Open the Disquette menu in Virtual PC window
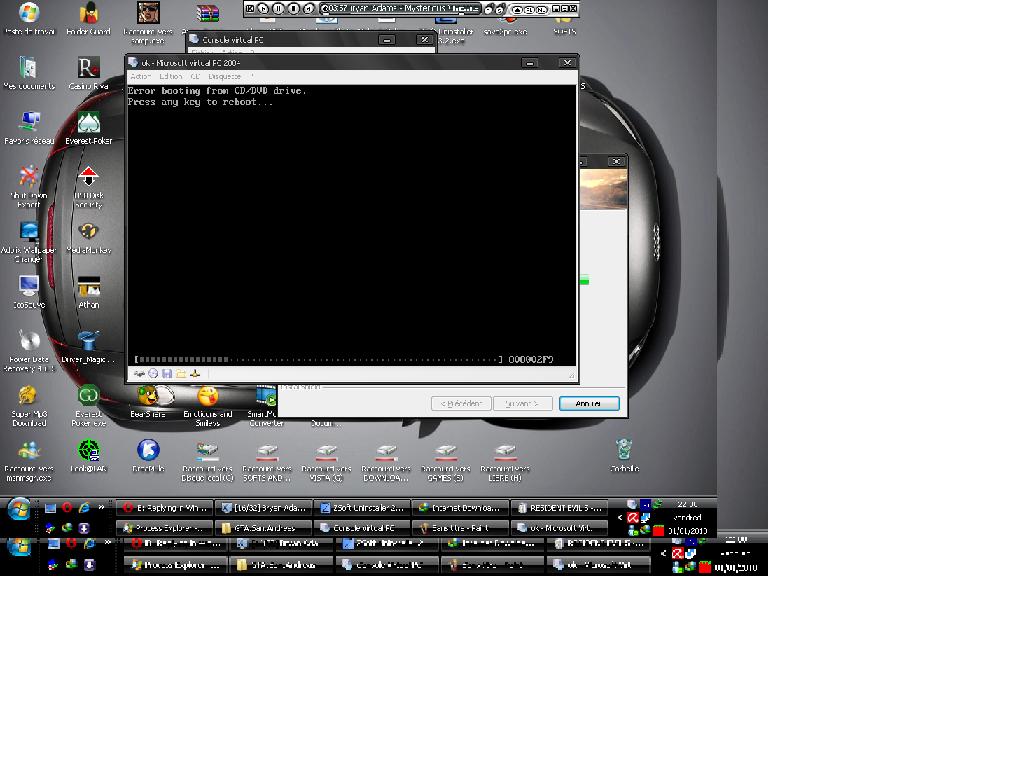 (x=224, y=76)
